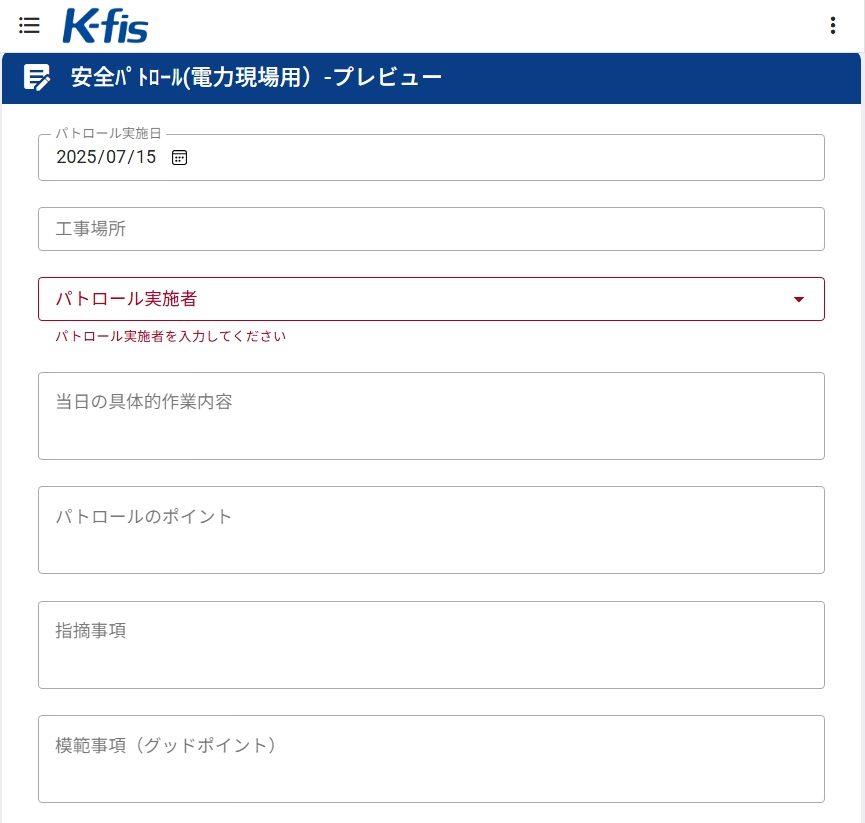Click the blank area of the blue title bar
The width and height of the screenshot is (865, 823).
tap(651, 78)
